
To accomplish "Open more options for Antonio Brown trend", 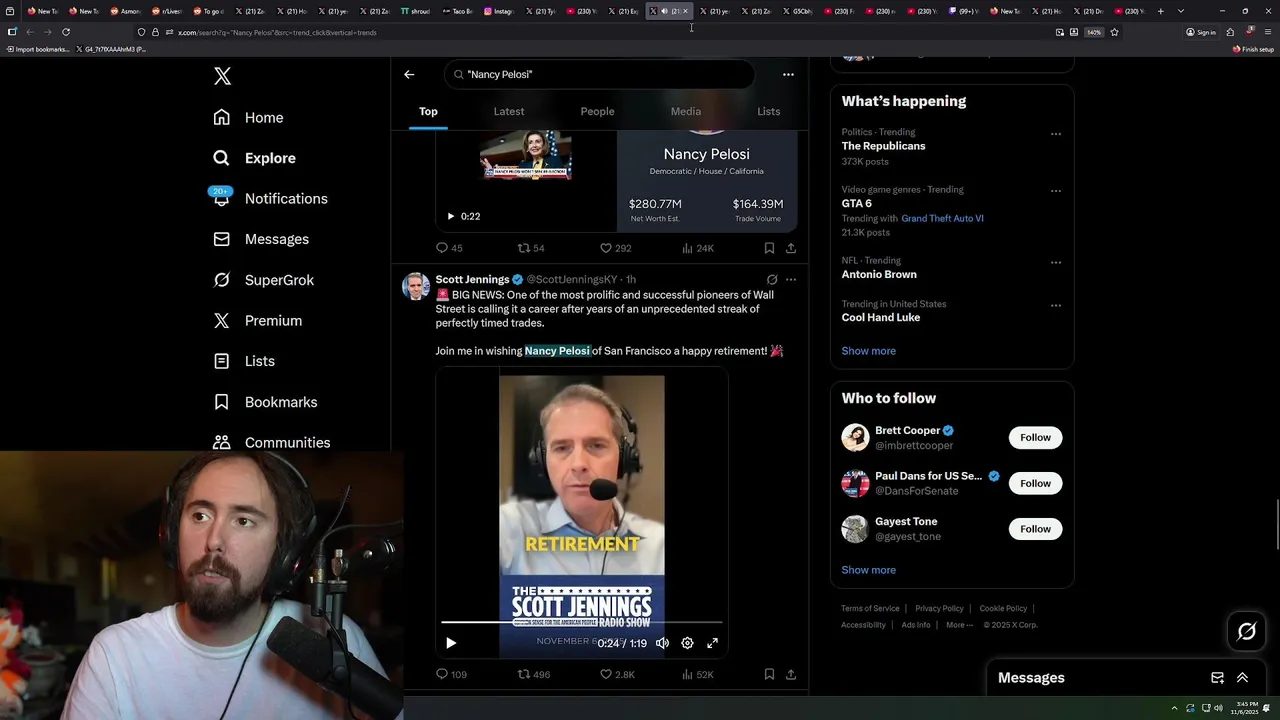I will (x=1055, y=262).
